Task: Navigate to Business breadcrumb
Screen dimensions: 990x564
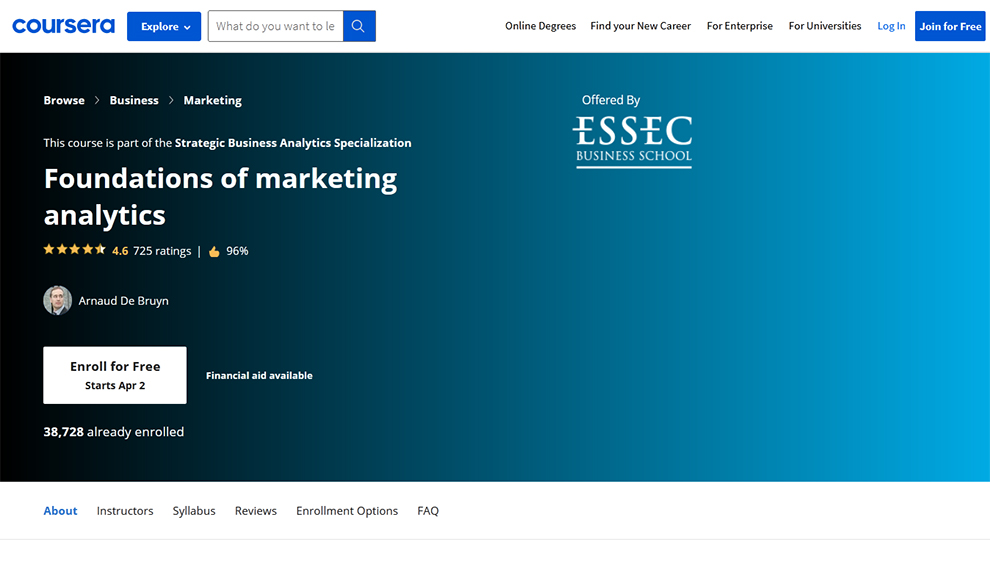Action: [134, 100]
